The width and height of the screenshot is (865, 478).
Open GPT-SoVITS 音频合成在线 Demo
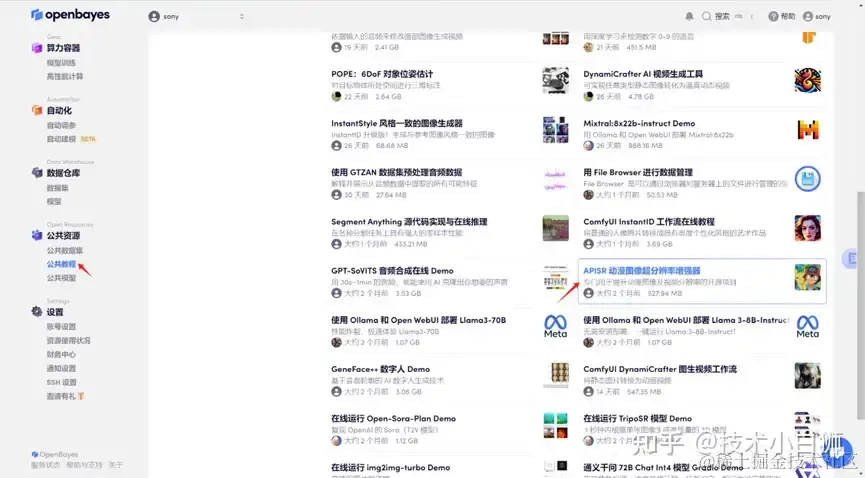[x=392, y=270]
